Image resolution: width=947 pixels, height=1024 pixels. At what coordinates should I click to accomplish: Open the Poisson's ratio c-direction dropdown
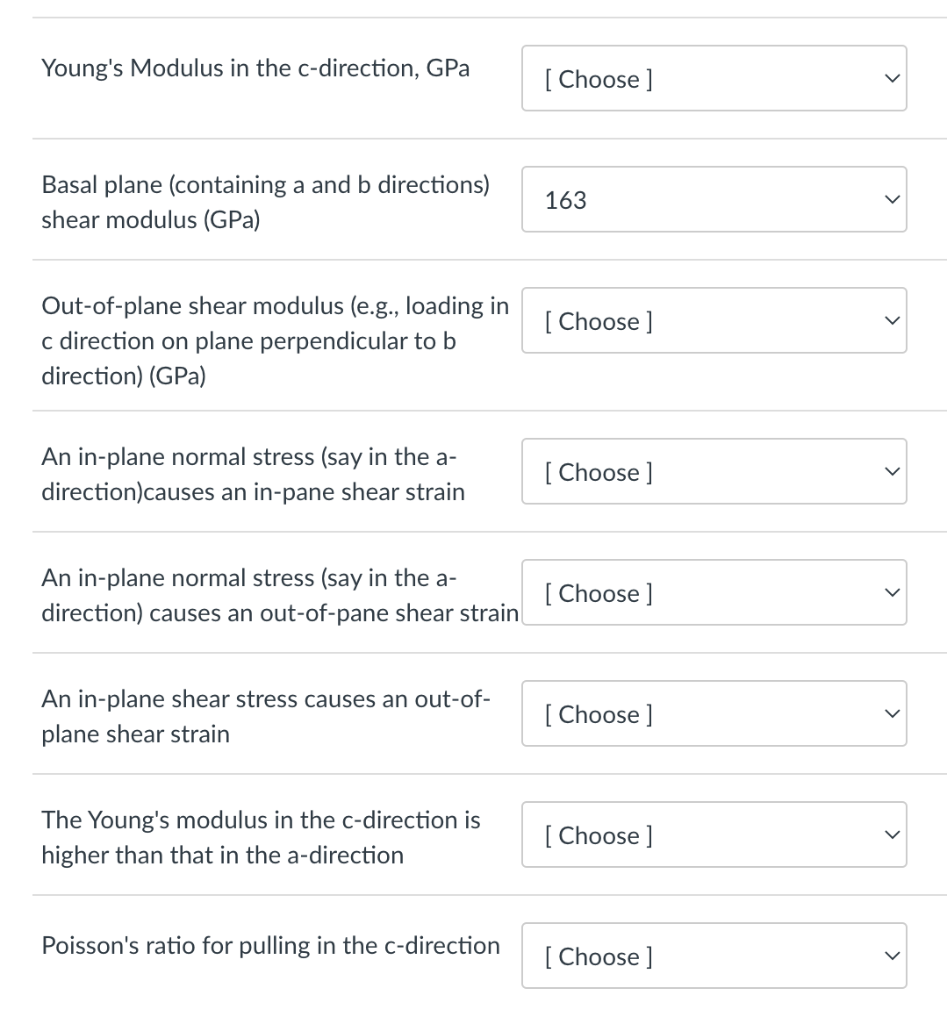(713, 956)
